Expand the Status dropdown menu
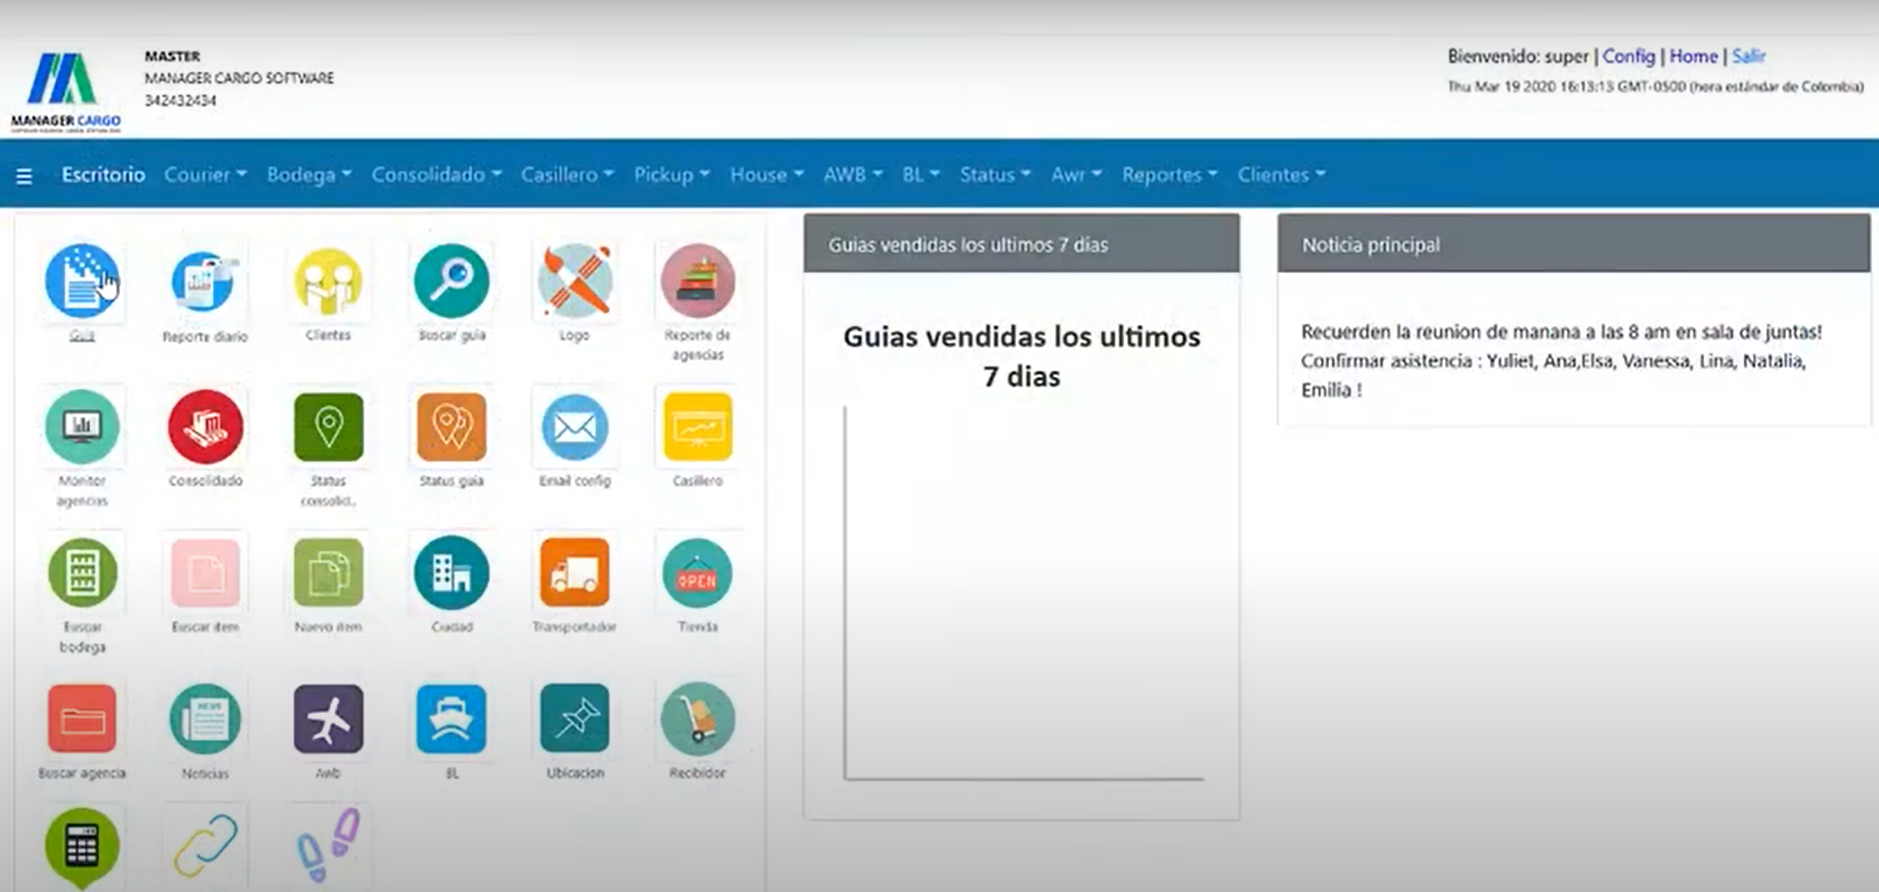1879x892 pixels. tap(995, 174)
